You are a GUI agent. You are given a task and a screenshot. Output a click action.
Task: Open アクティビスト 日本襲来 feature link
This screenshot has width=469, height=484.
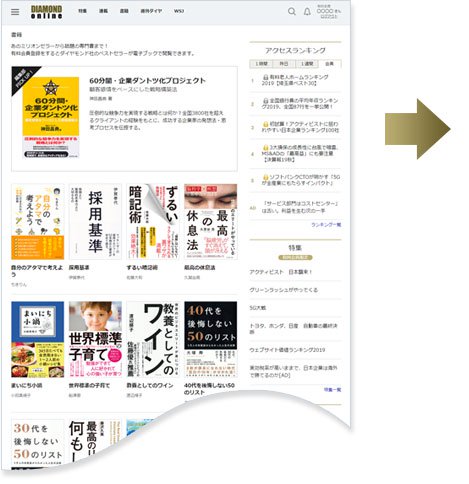click(281, 272)
